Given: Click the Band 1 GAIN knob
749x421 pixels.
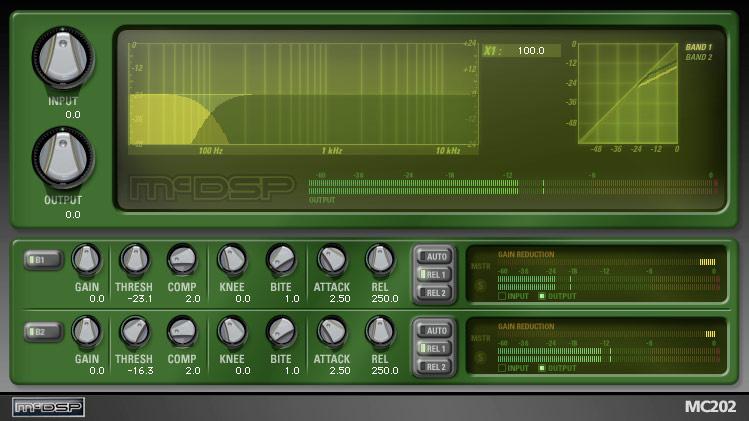Looking at the screenshot, I should pyautogui.click(x=86, y=260).
